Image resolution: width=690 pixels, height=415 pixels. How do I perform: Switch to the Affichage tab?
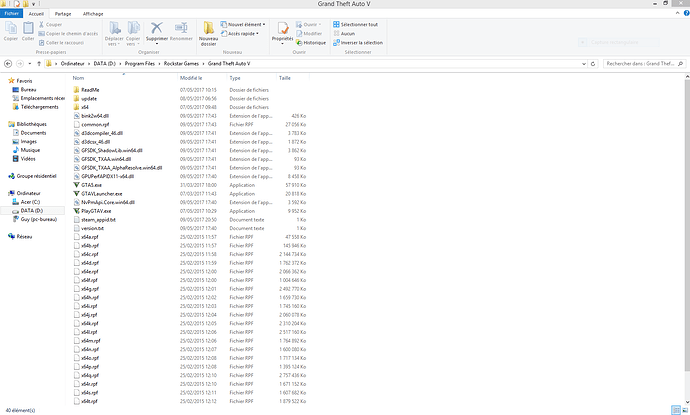pyautogui.click(x=93, y=14)
